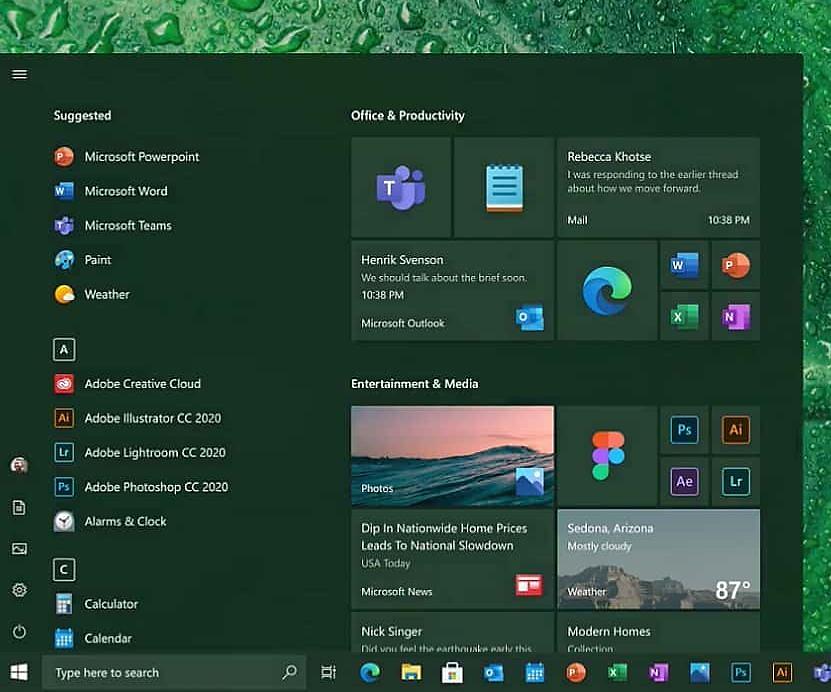
Task: Open Settings gear in Start sidebar
Action: [19, 590]
